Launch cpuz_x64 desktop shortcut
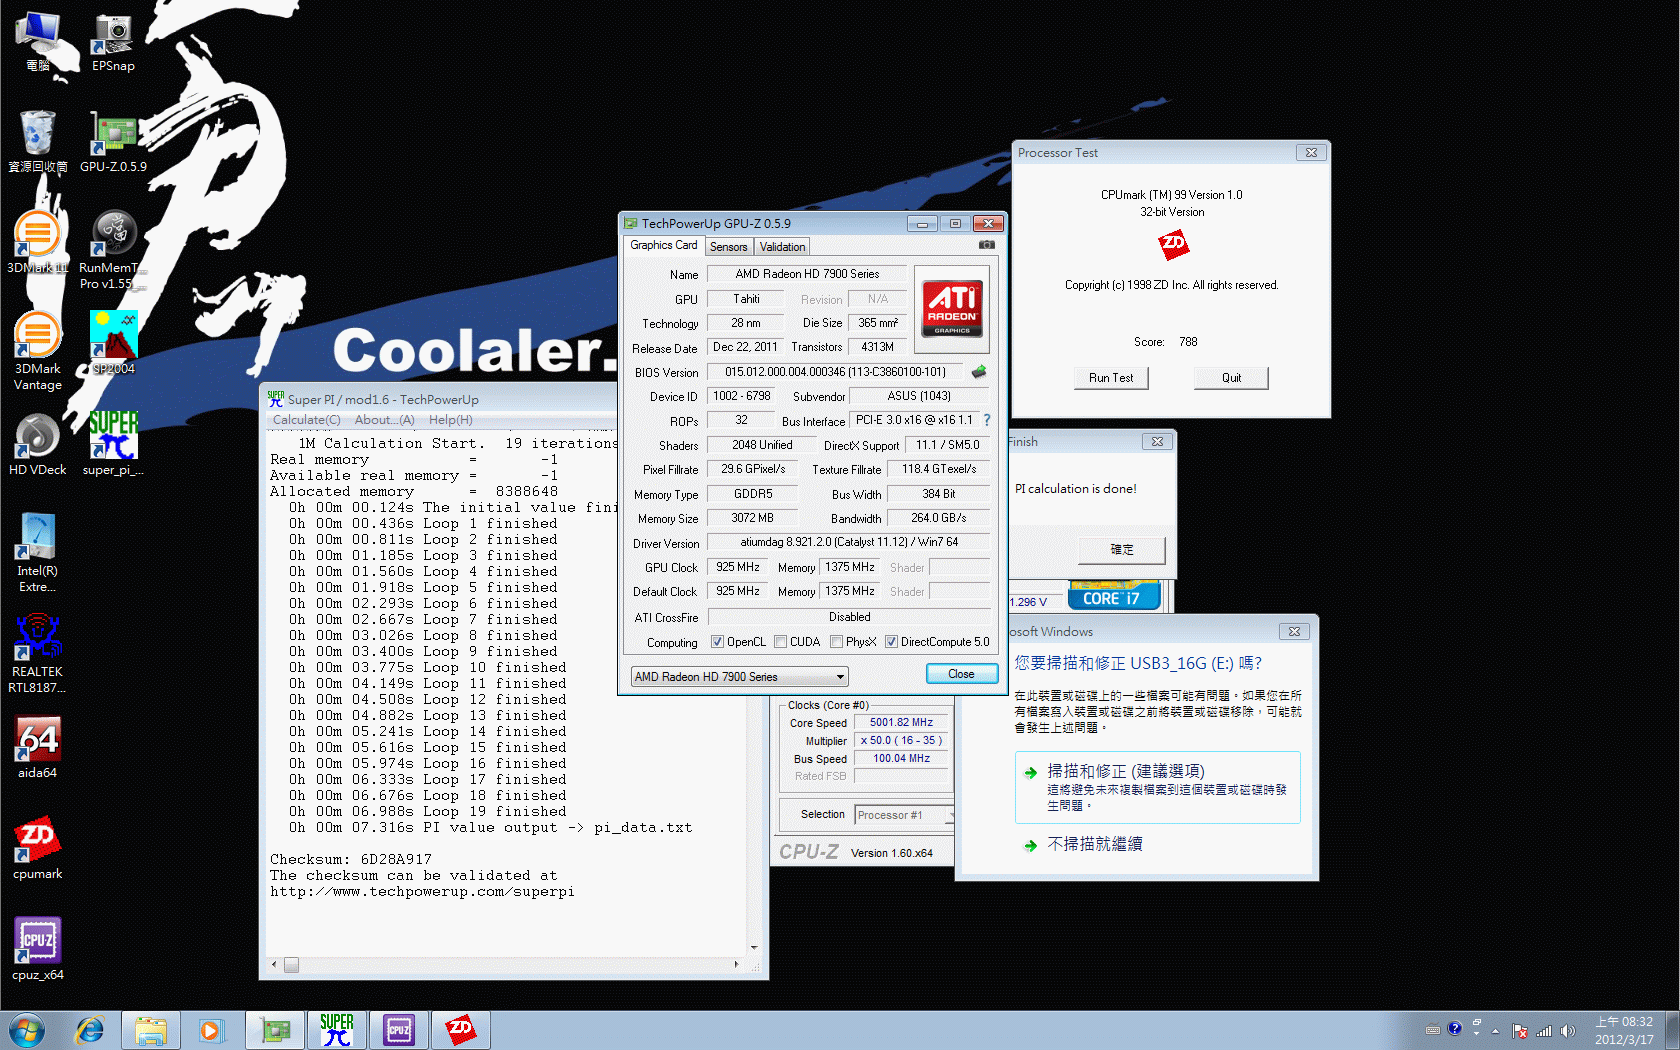The image size is (1680, 1050). click(x=38, y=950)
